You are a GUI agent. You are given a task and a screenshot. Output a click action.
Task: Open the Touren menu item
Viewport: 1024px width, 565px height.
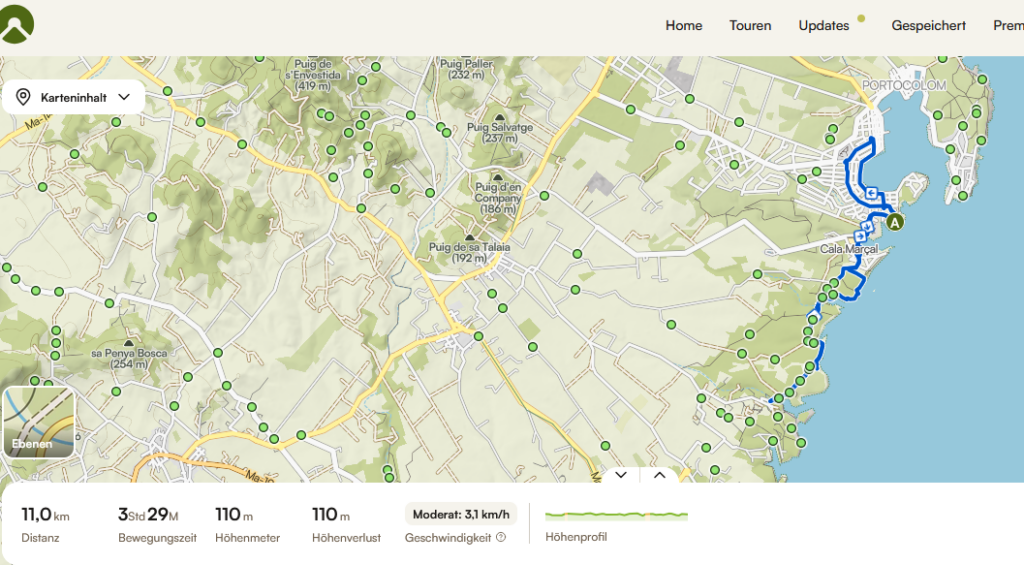[750, 26]
